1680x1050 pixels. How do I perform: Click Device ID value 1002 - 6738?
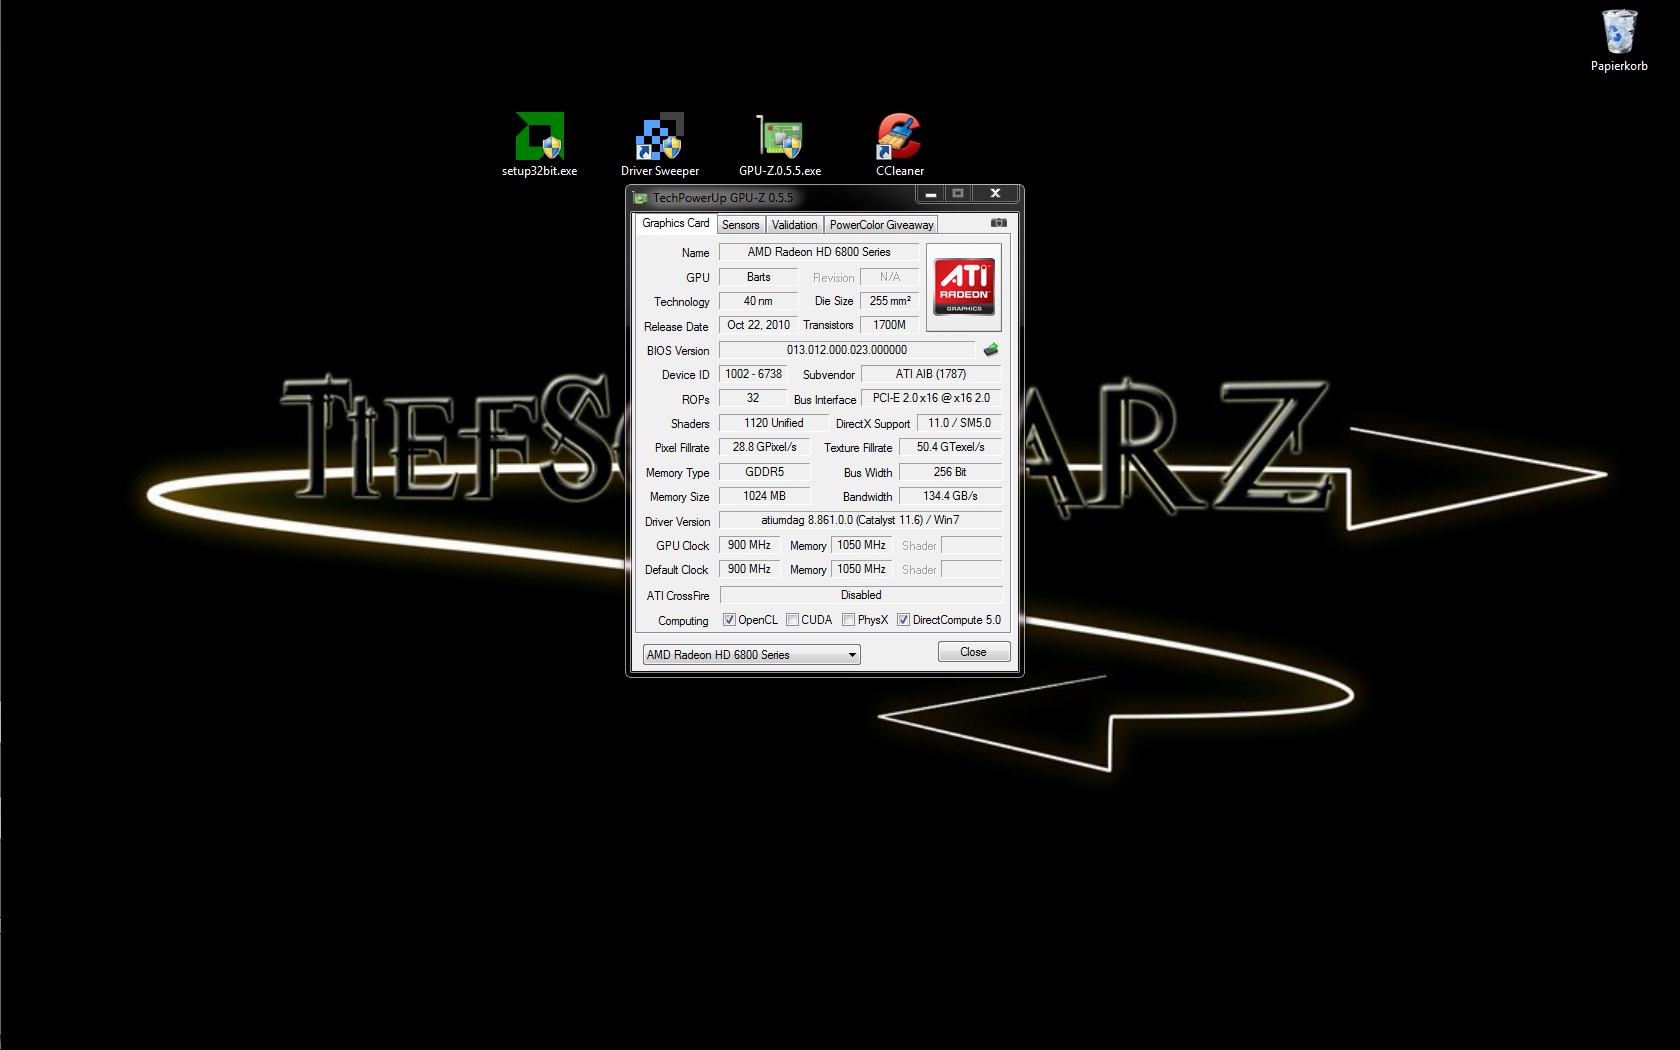coord(753,374)
